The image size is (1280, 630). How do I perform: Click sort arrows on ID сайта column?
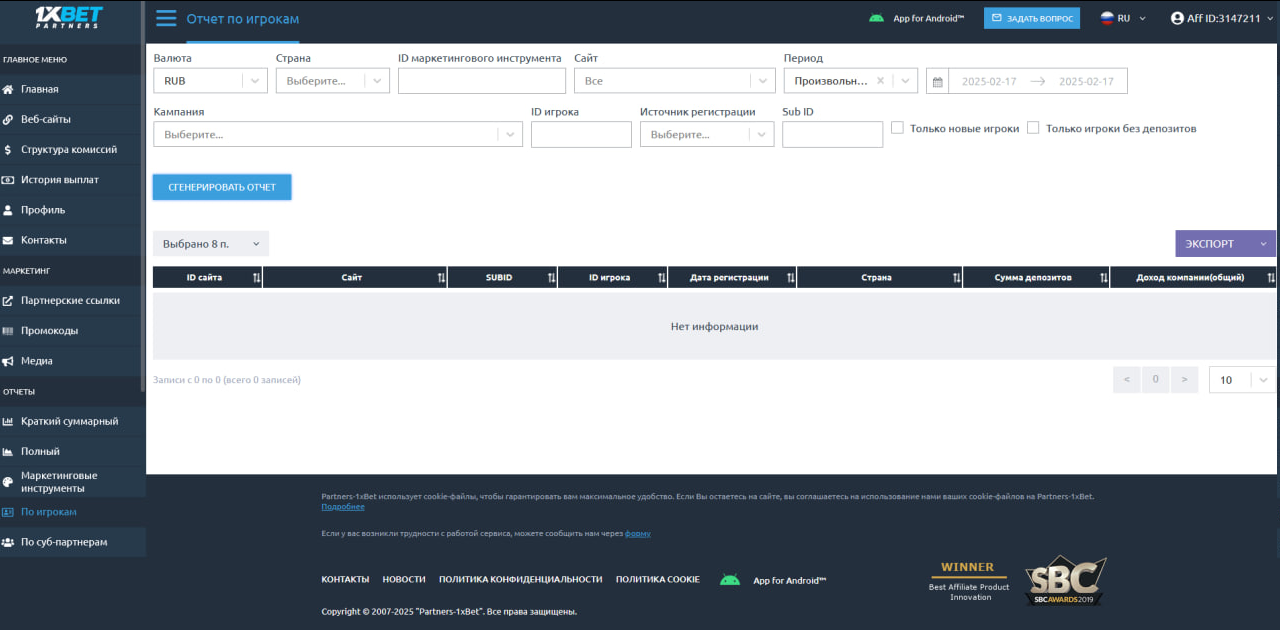(257, 278)
